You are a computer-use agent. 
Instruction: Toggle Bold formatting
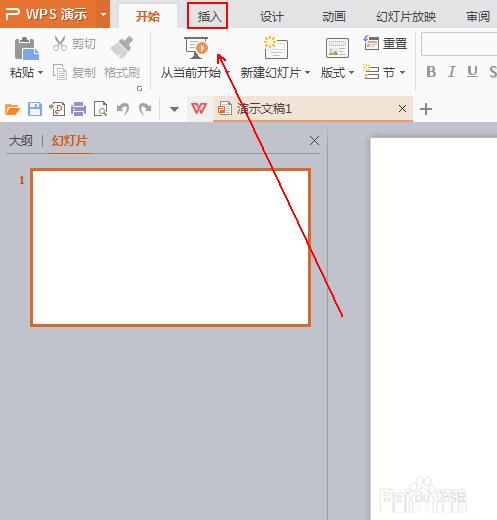431,72
